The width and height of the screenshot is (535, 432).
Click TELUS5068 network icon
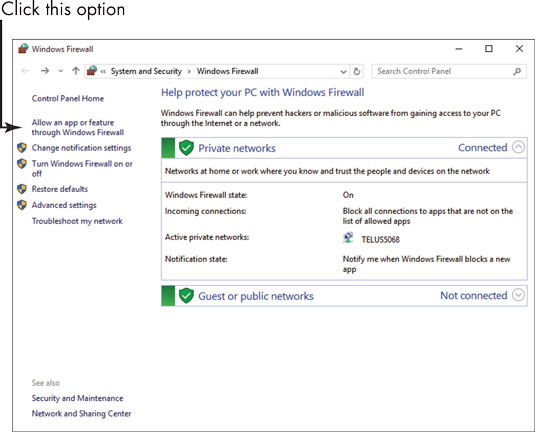pyautogui.click(x=348, y=237)
